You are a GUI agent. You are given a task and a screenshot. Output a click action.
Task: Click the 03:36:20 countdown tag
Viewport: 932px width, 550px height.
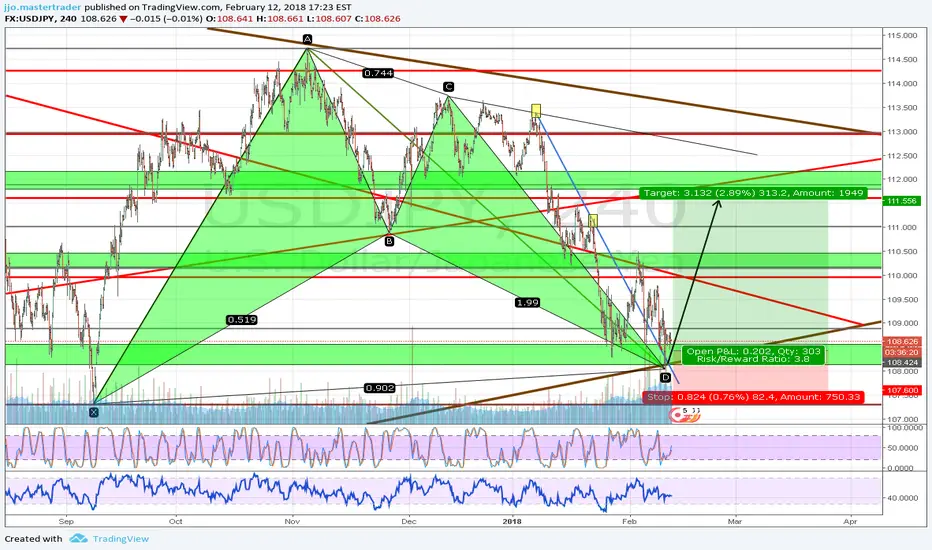[902, 352]
